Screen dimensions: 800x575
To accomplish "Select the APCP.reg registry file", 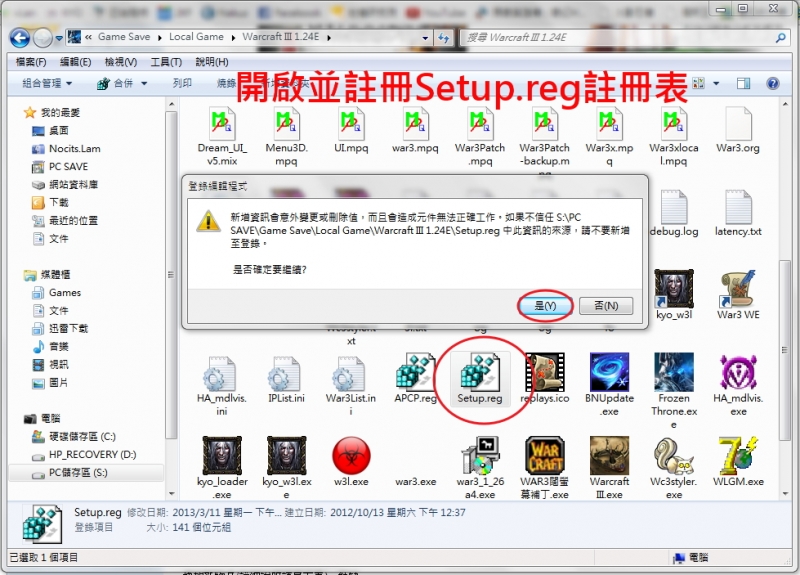I will tap(415, 379).
